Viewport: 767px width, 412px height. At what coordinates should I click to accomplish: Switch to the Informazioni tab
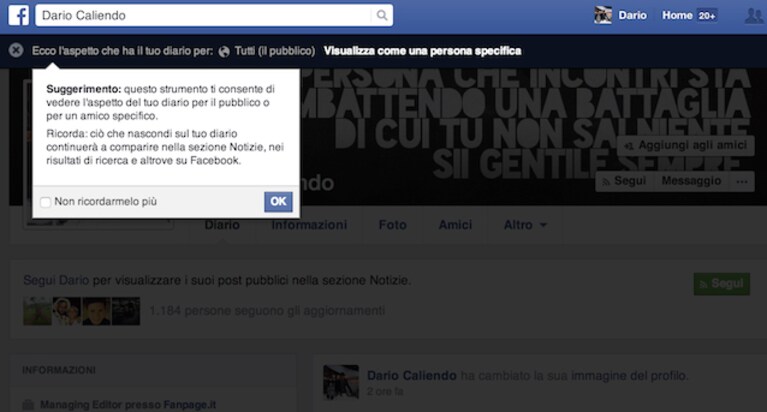[x=309, y=225]
